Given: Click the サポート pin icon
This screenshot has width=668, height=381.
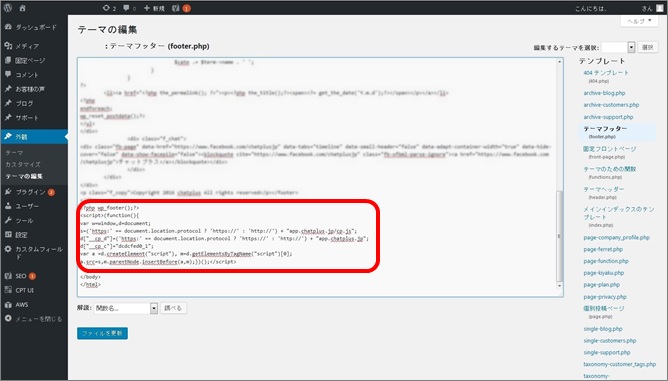Looking at the screenshot, I should [x=8, y=117].
